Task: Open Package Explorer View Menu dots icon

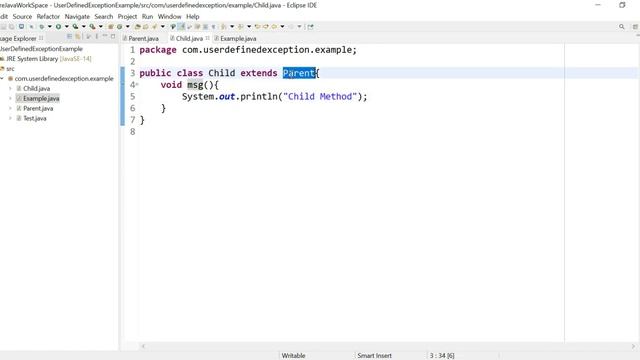Action: [97, 37]
